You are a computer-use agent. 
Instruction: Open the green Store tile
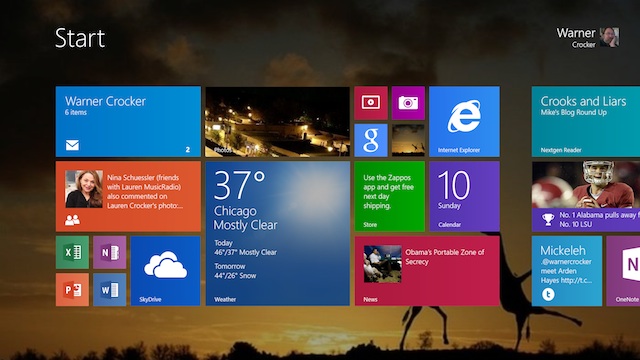(x=389, y=196)
